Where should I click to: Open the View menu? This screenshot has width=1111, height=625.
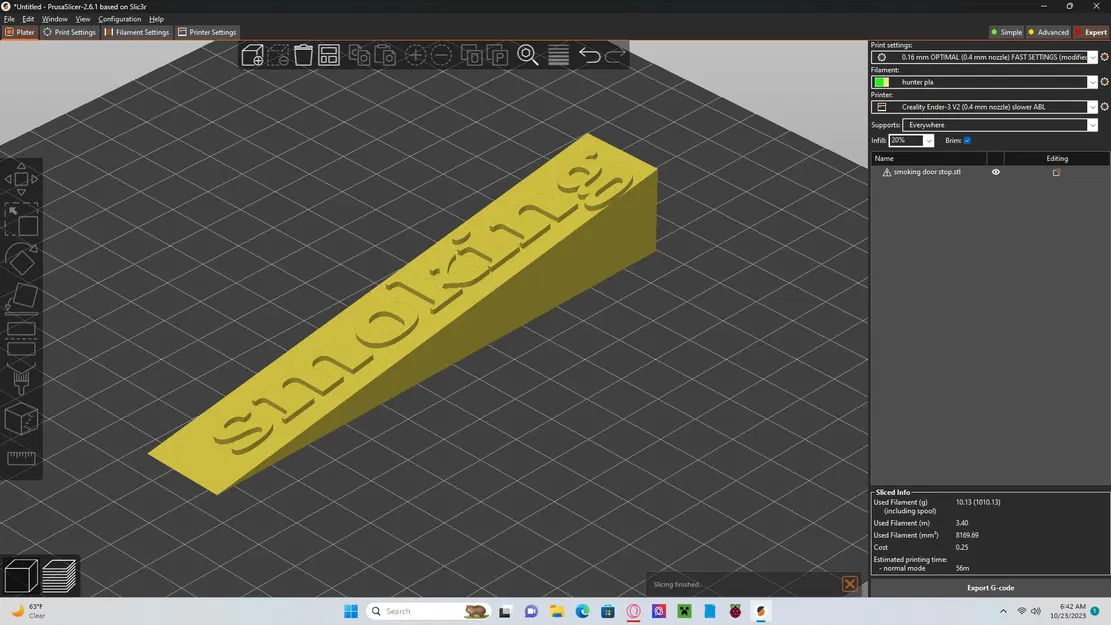(x=83, y=19)
